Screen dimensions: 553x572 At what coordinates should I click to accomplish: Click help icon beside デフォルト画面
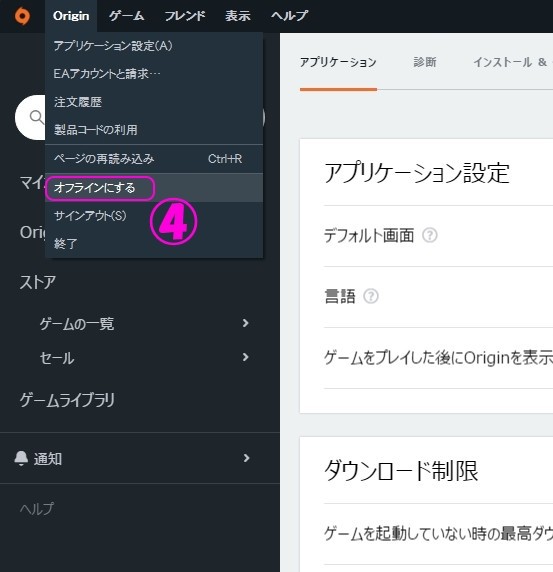[x=430, y=235]
